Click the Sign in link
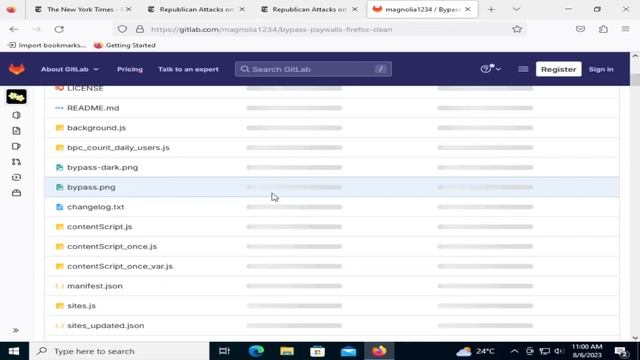The height and width of the screenshot is (360, 640). point(601,69)
